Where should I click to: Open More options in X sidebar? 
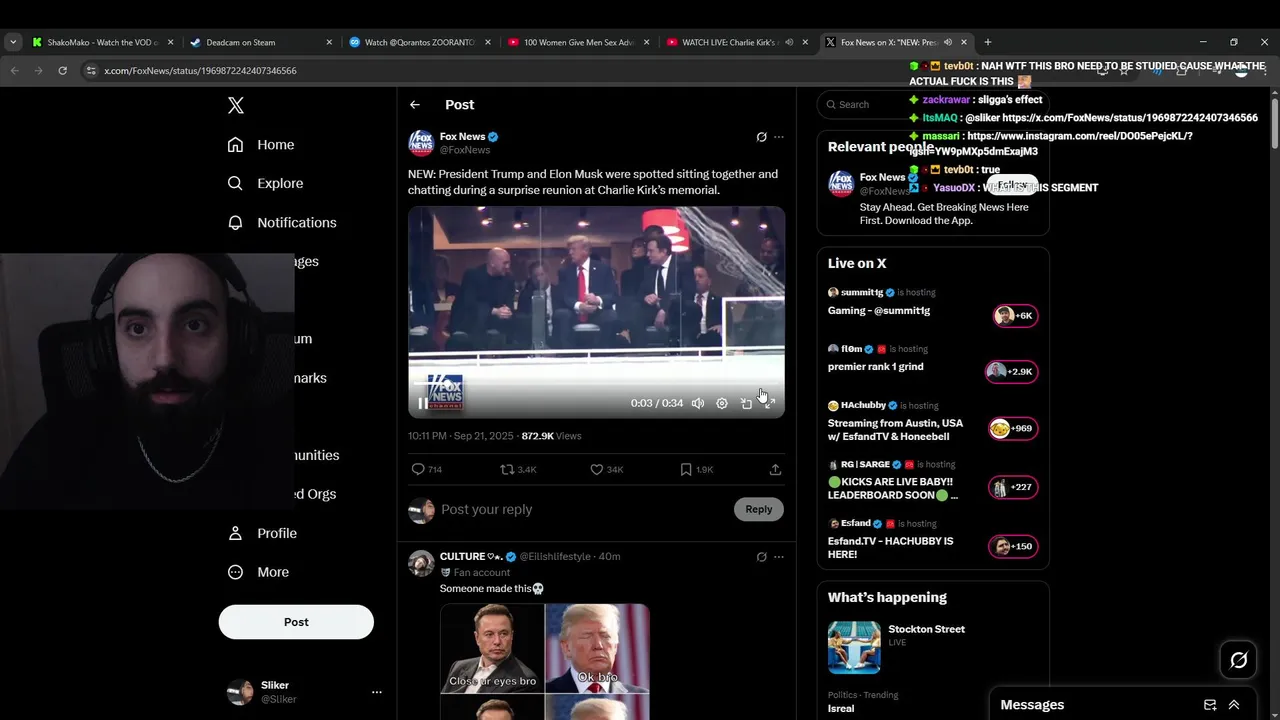258,572
